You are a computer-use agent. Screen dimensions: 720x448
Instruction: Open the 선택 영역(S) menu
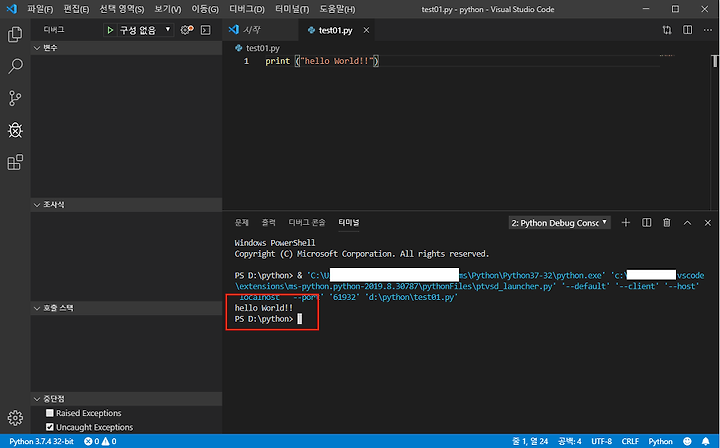[x=122, y=9]
